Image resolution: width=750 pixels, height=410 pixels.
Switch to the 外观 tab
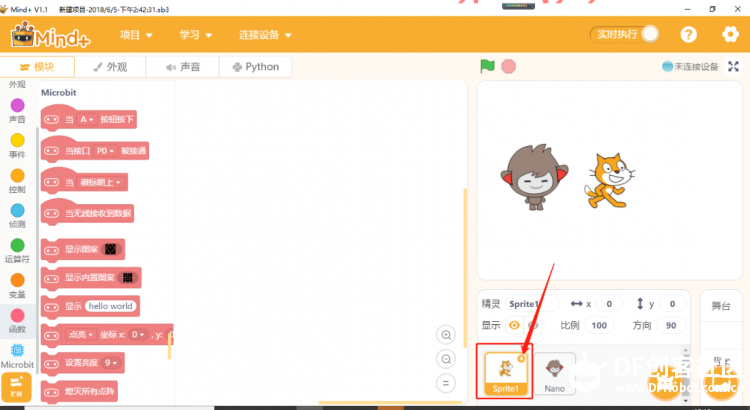pos(110,67)
